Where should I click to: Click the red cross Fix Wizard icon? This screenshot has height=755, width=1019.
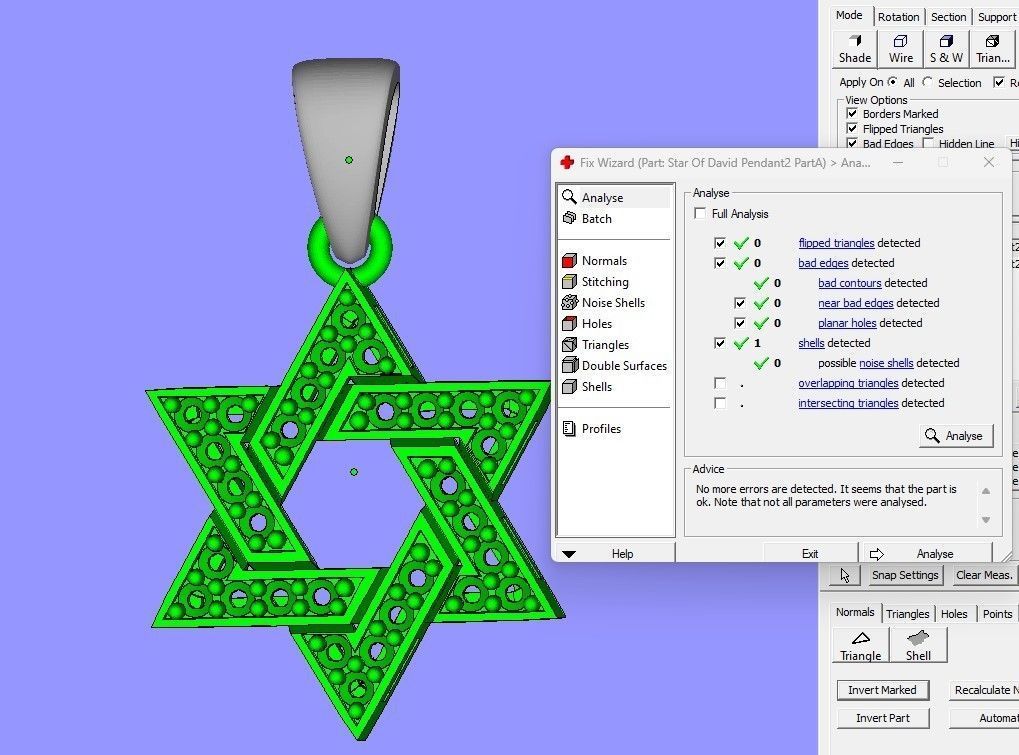click(x=567, y=162)
